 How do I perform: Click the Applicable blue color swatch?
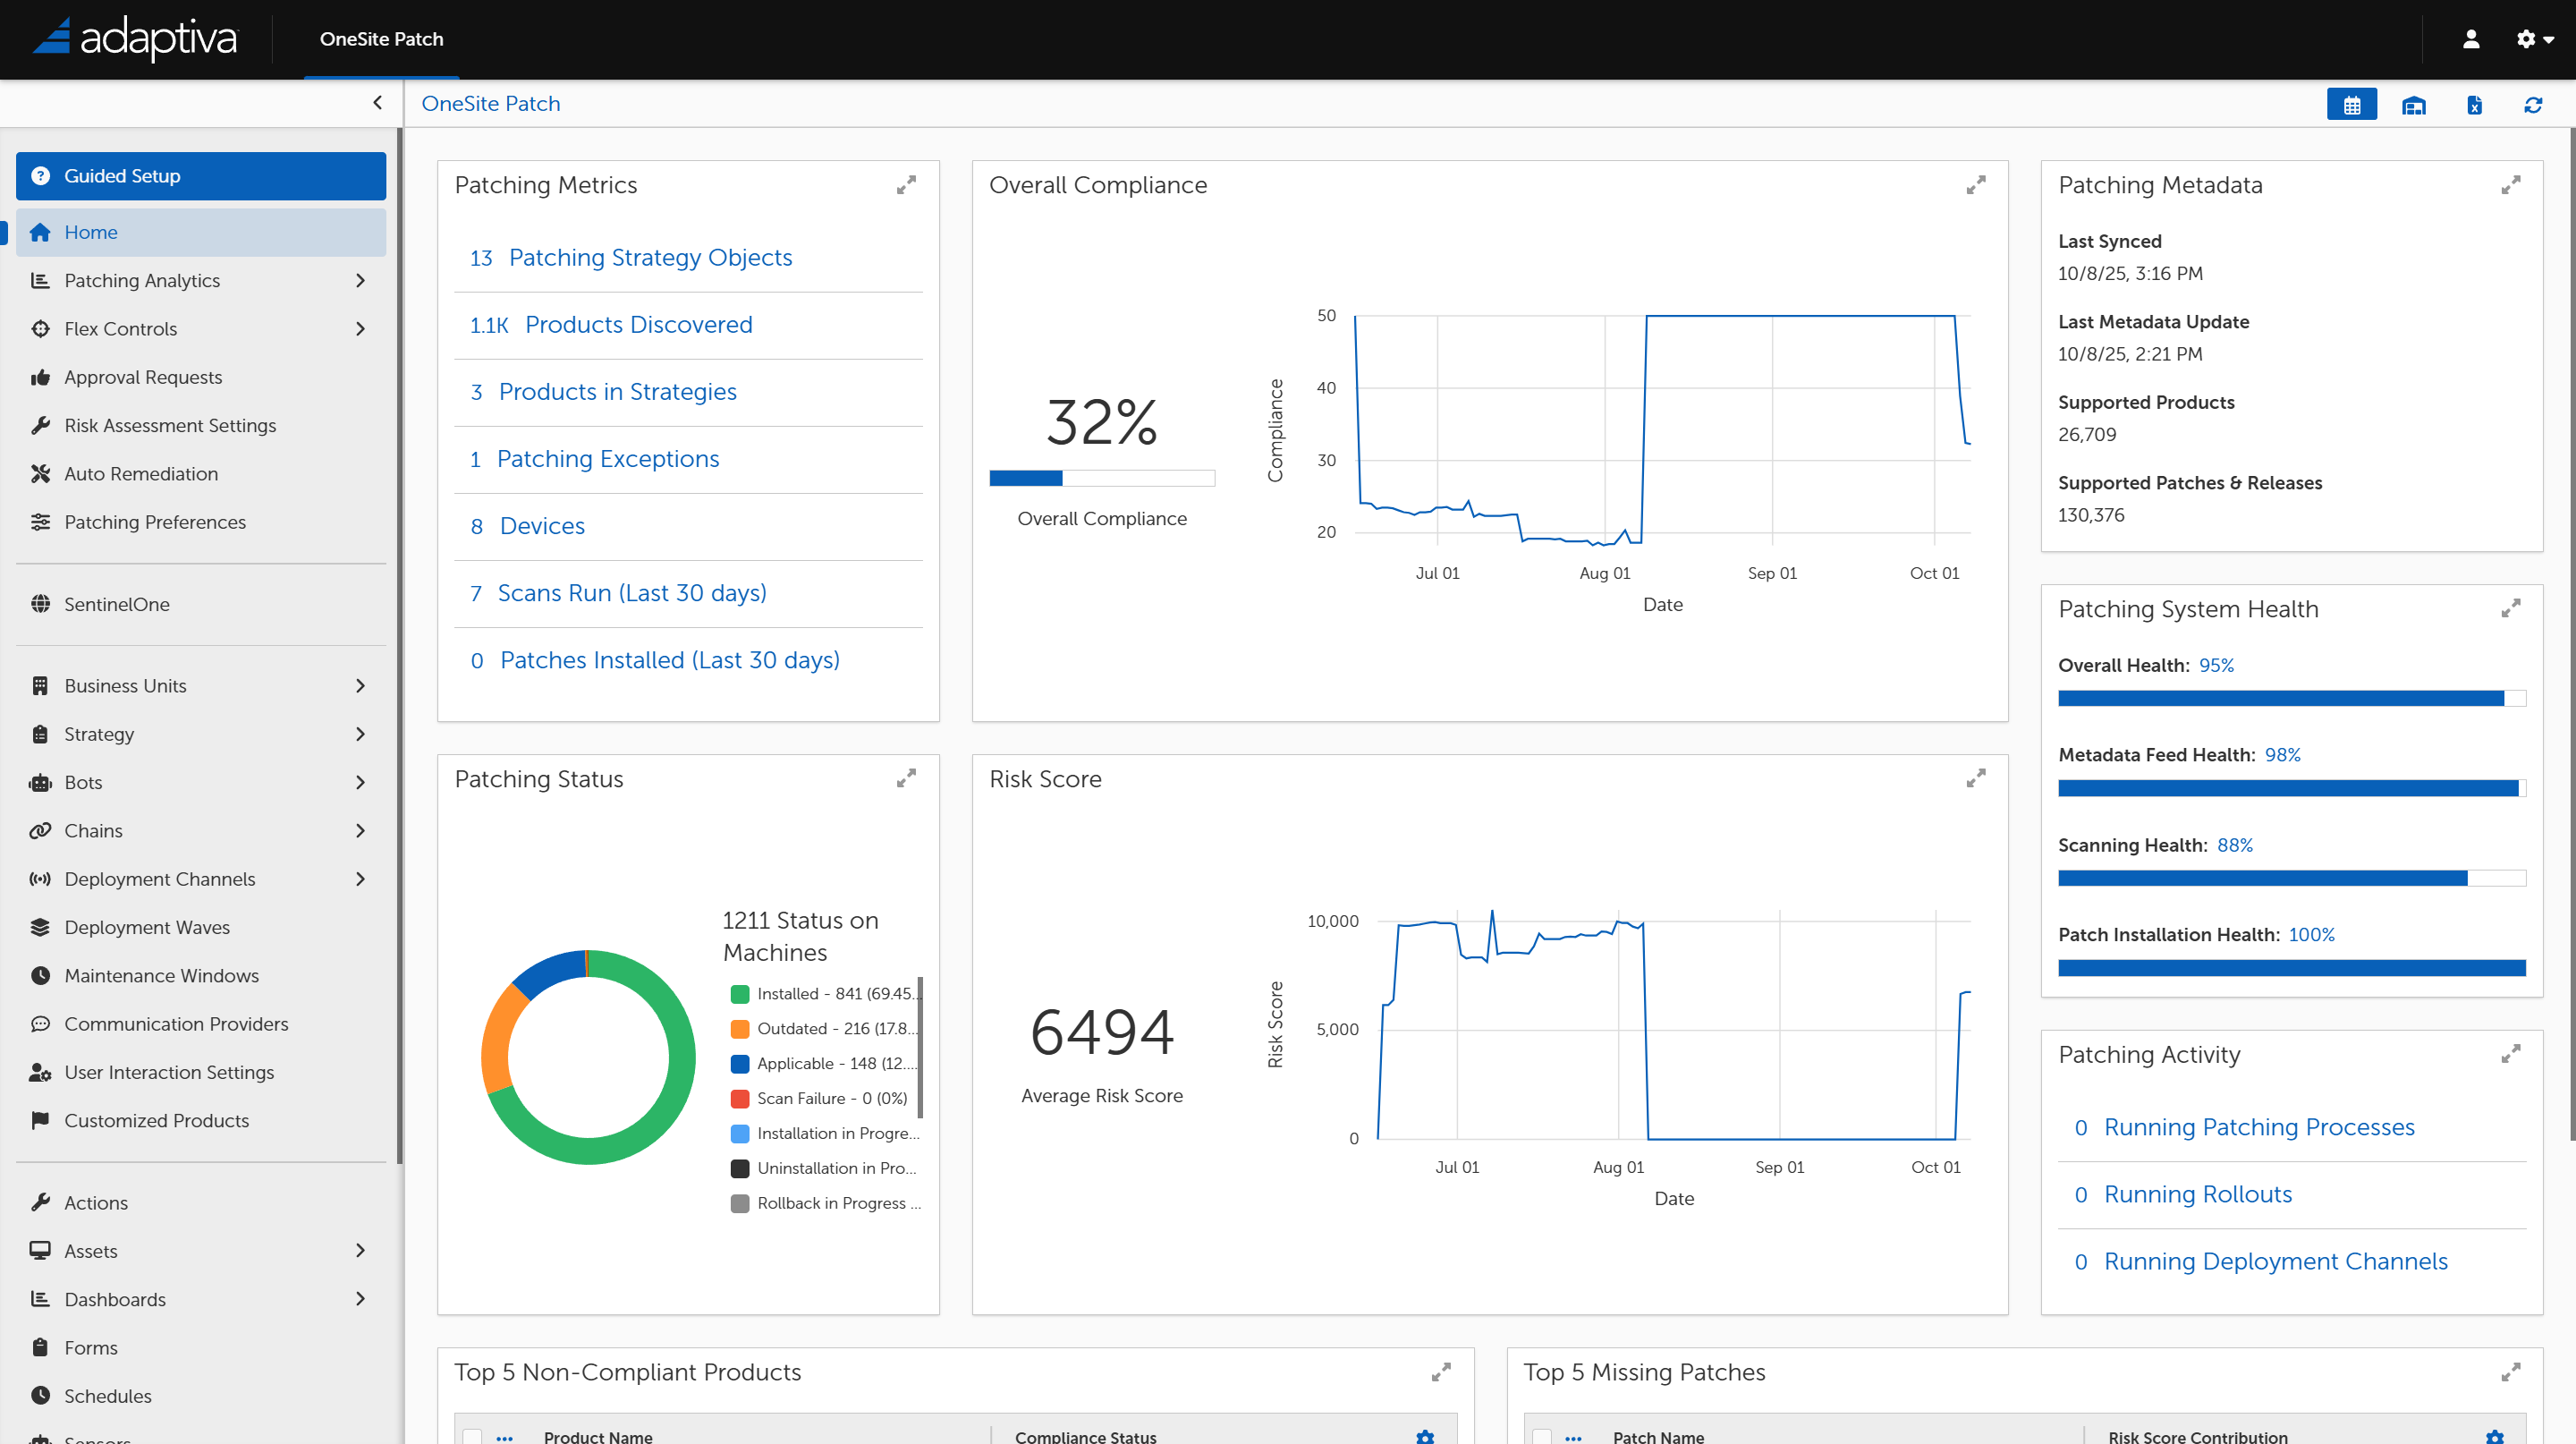pyautogui.click(x=740, y=1063)
